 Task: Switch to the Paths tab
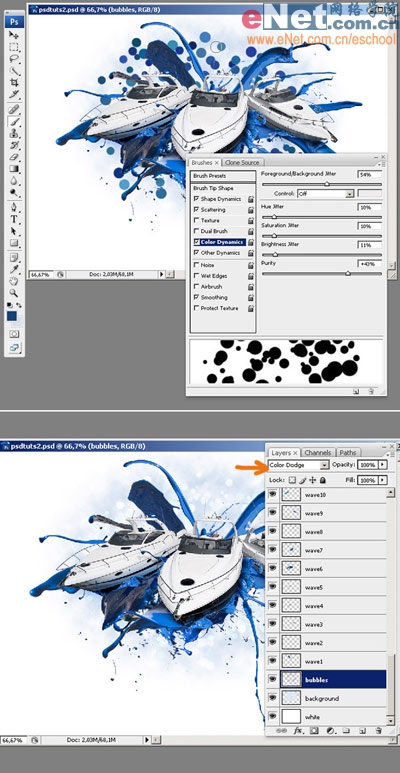(348, 453)
